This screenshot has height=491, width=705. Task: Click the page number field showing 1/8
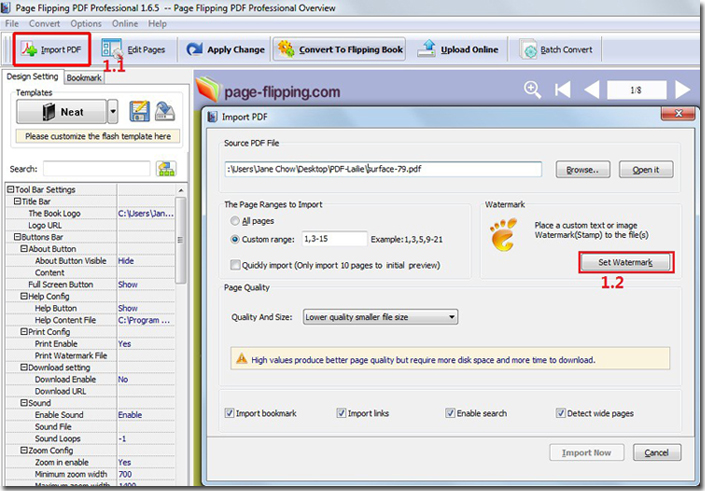(636, 90)
